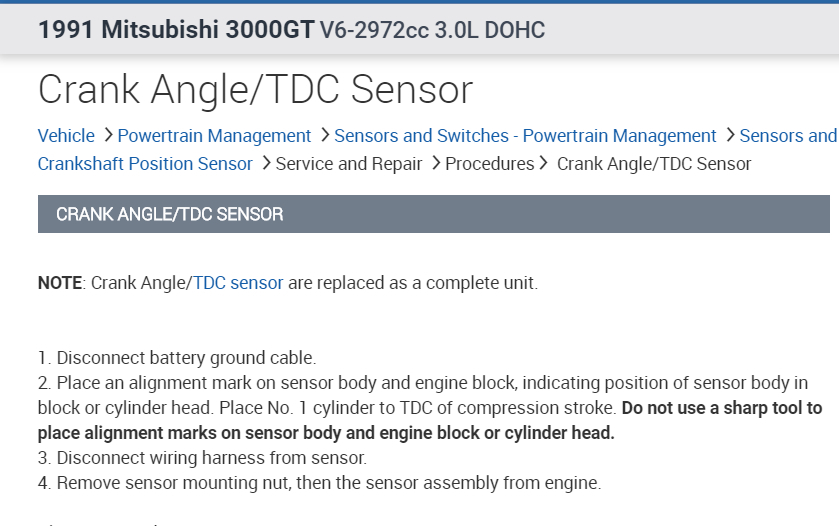Click the Vehicle breadcrumb link

click(x=66, y=136)
